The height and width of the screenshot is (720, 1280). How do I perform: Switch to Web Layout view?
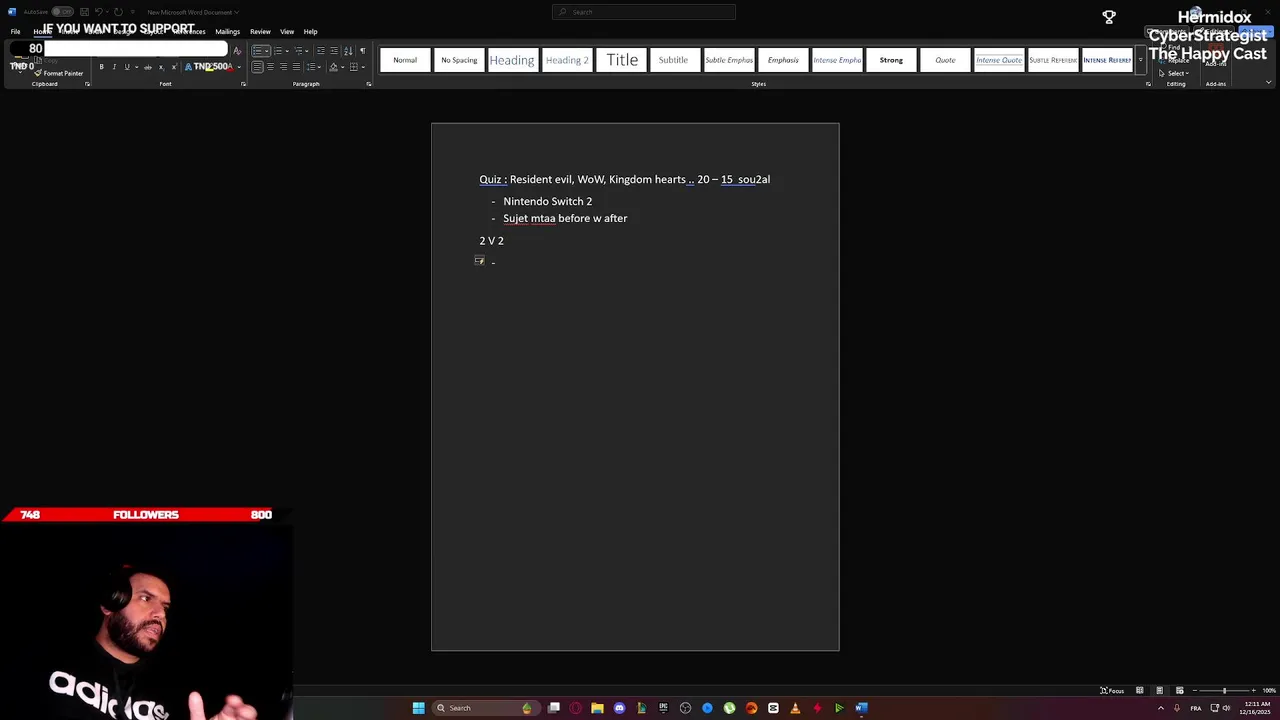pyautogui.click(x=1179, y=691)
